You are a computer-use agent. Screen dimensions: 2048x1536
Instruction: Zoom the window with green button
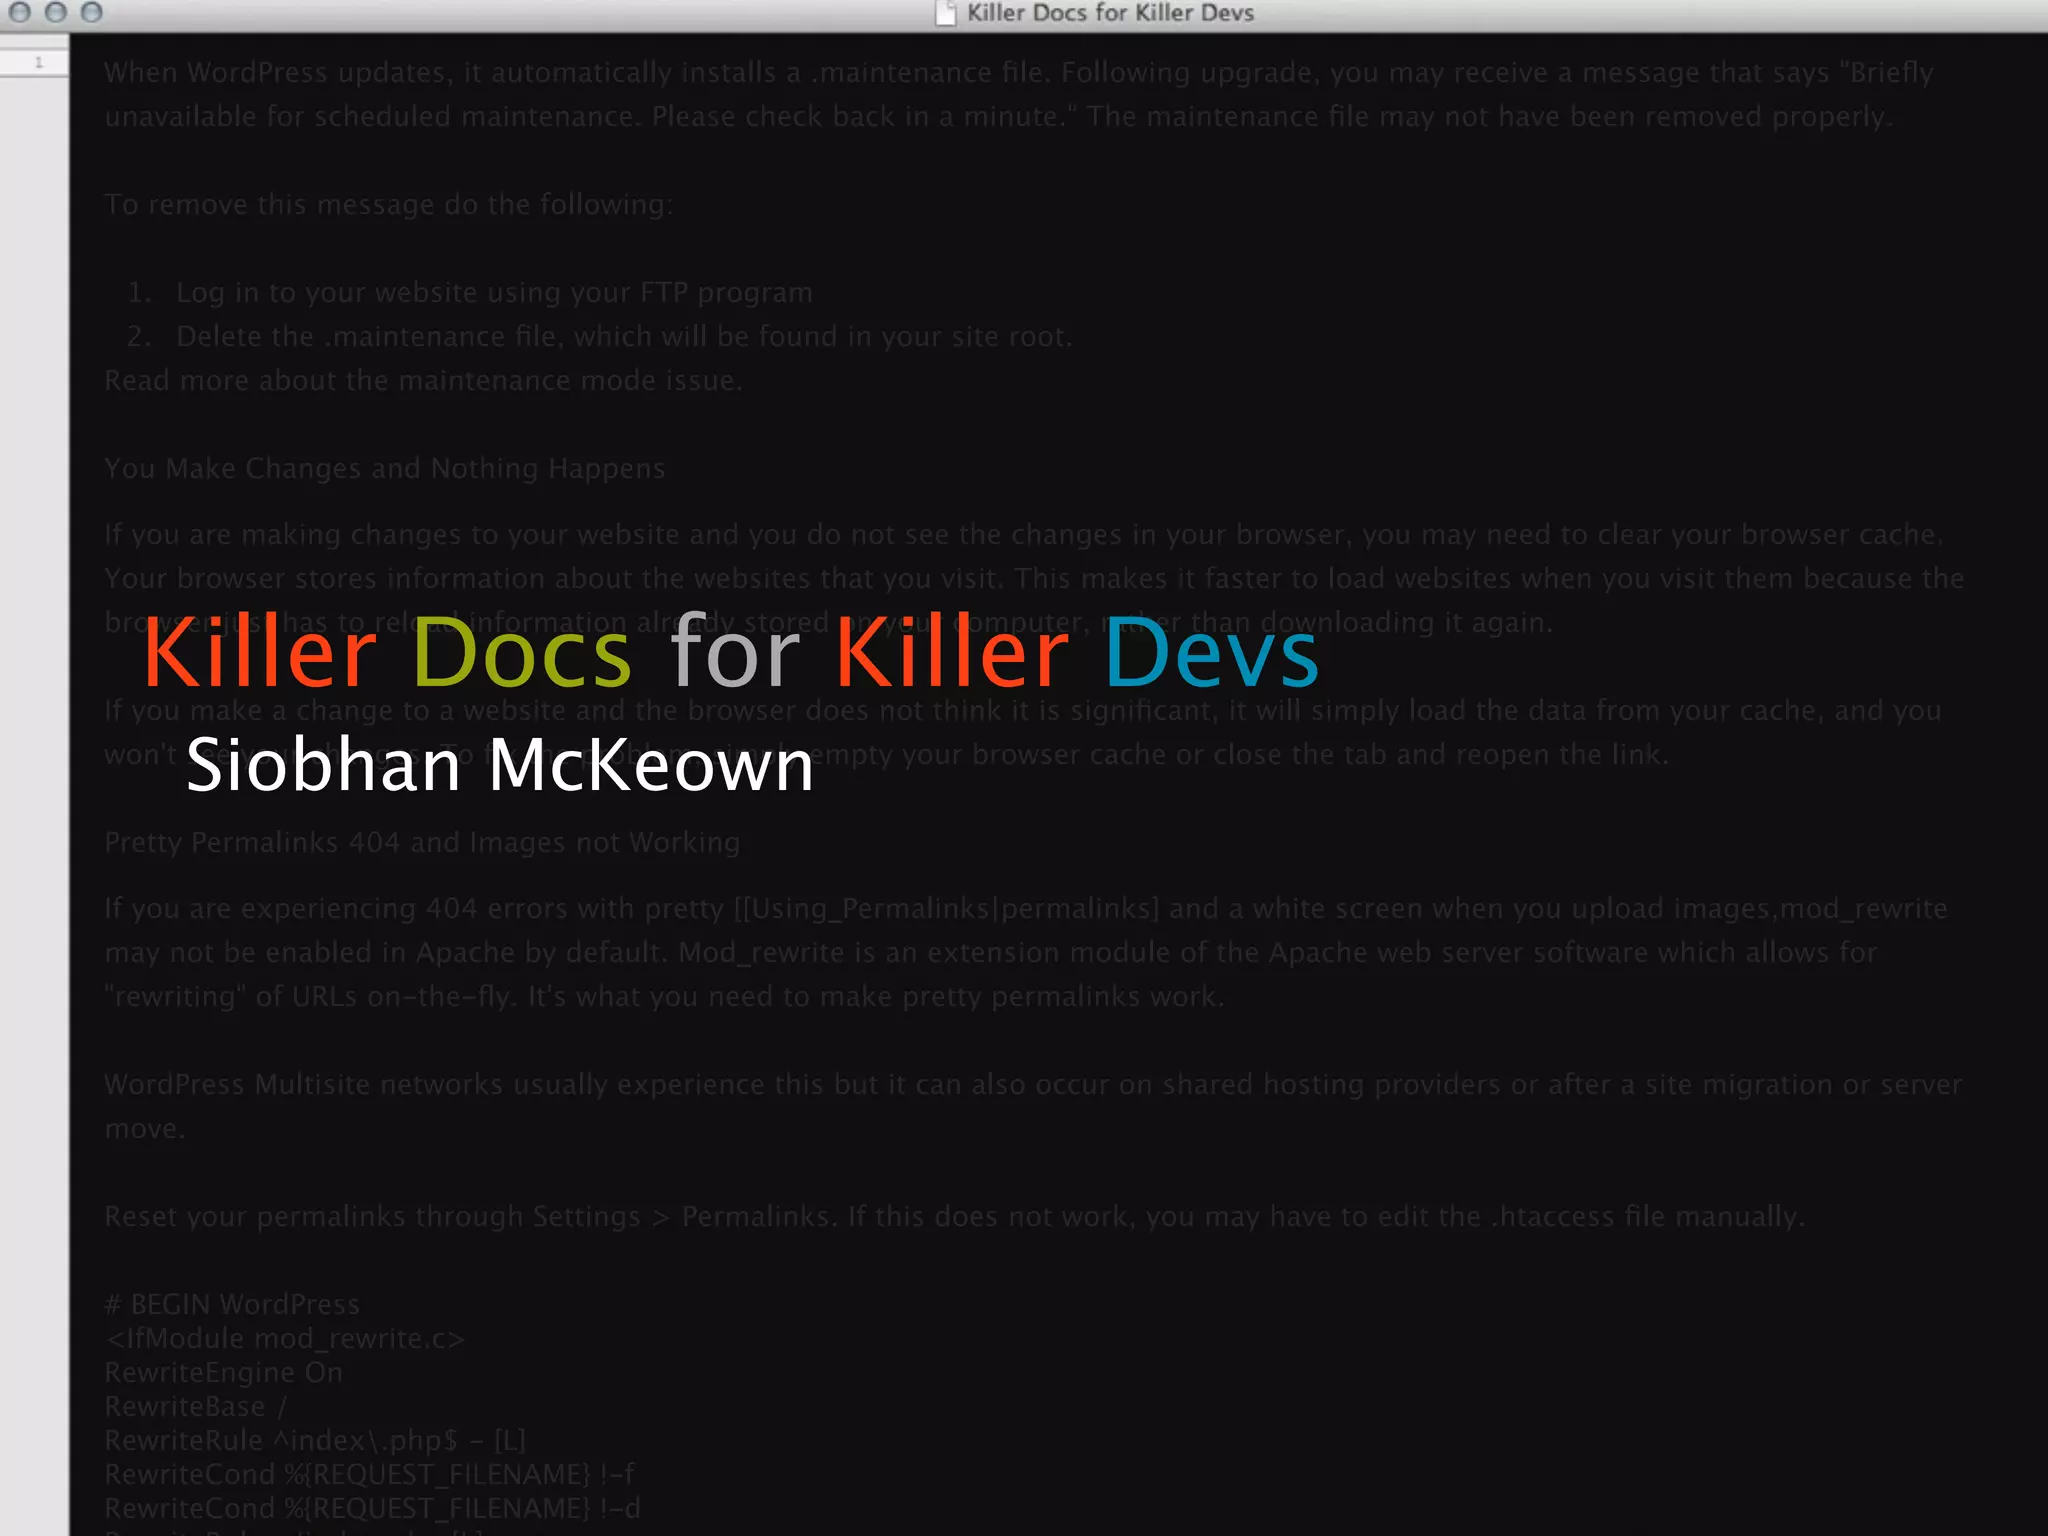click(x=92, y=12)
